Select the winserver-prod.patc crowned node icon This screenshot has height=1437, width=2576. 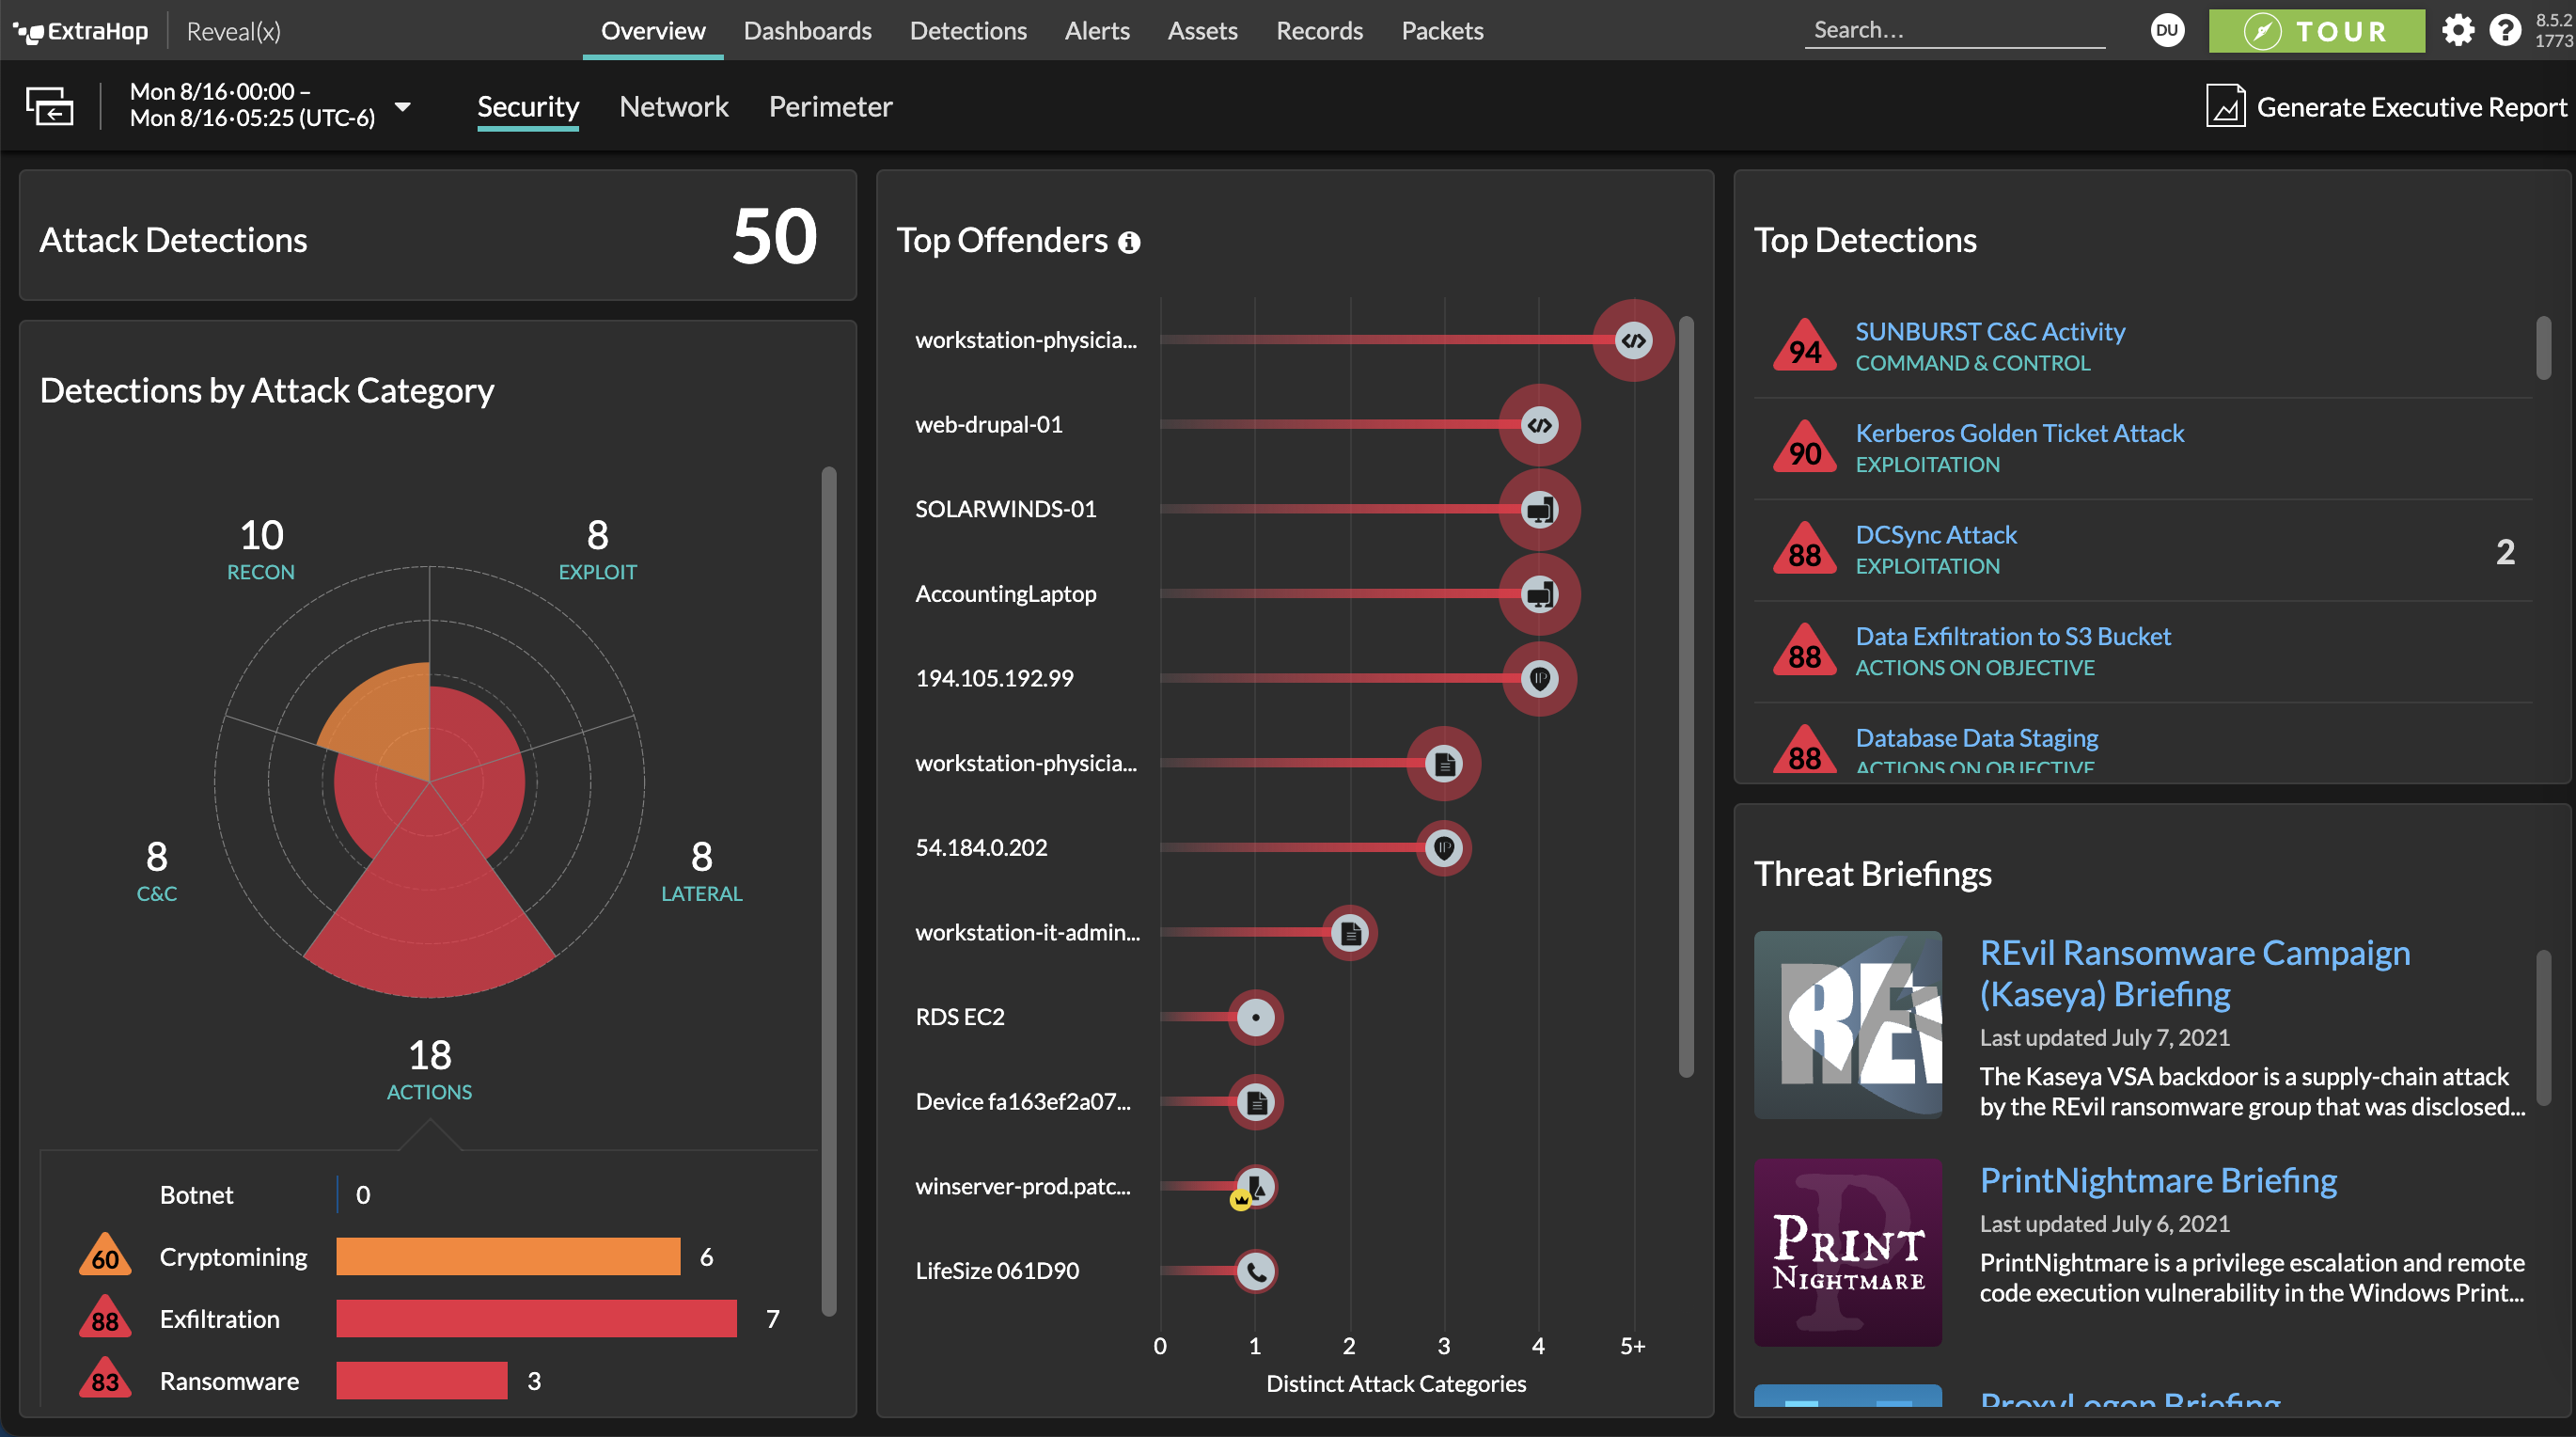1254,1187
